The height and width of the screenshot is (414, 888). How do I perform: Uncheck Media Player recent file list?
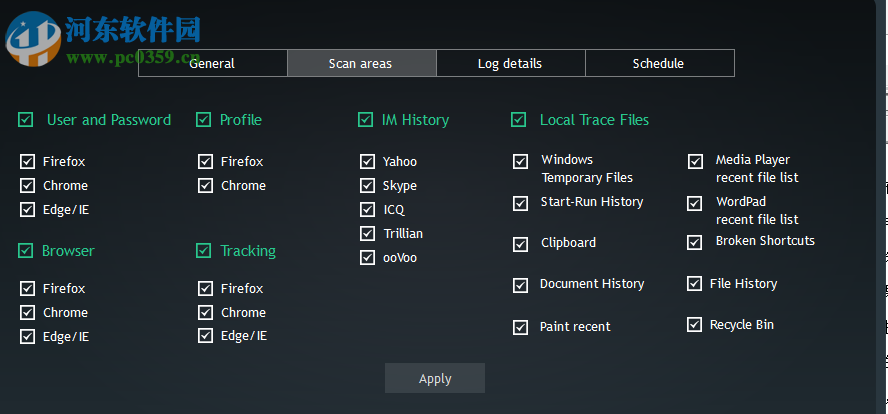(x=695, y=161)
